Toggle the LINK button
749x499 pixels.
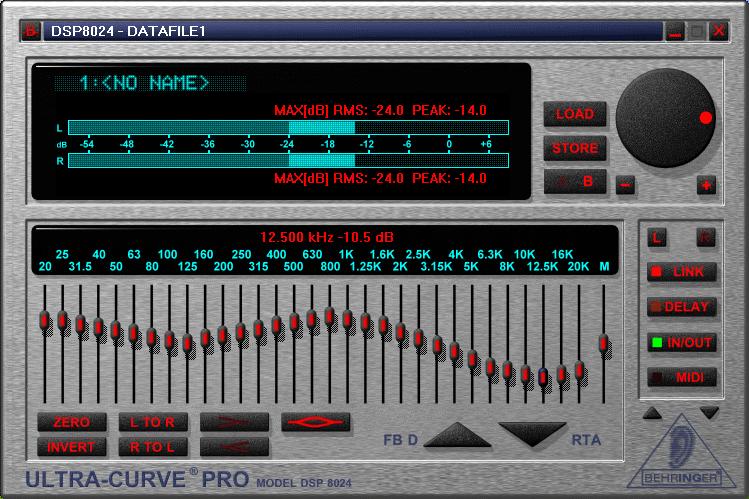click(x=682, y=272)
